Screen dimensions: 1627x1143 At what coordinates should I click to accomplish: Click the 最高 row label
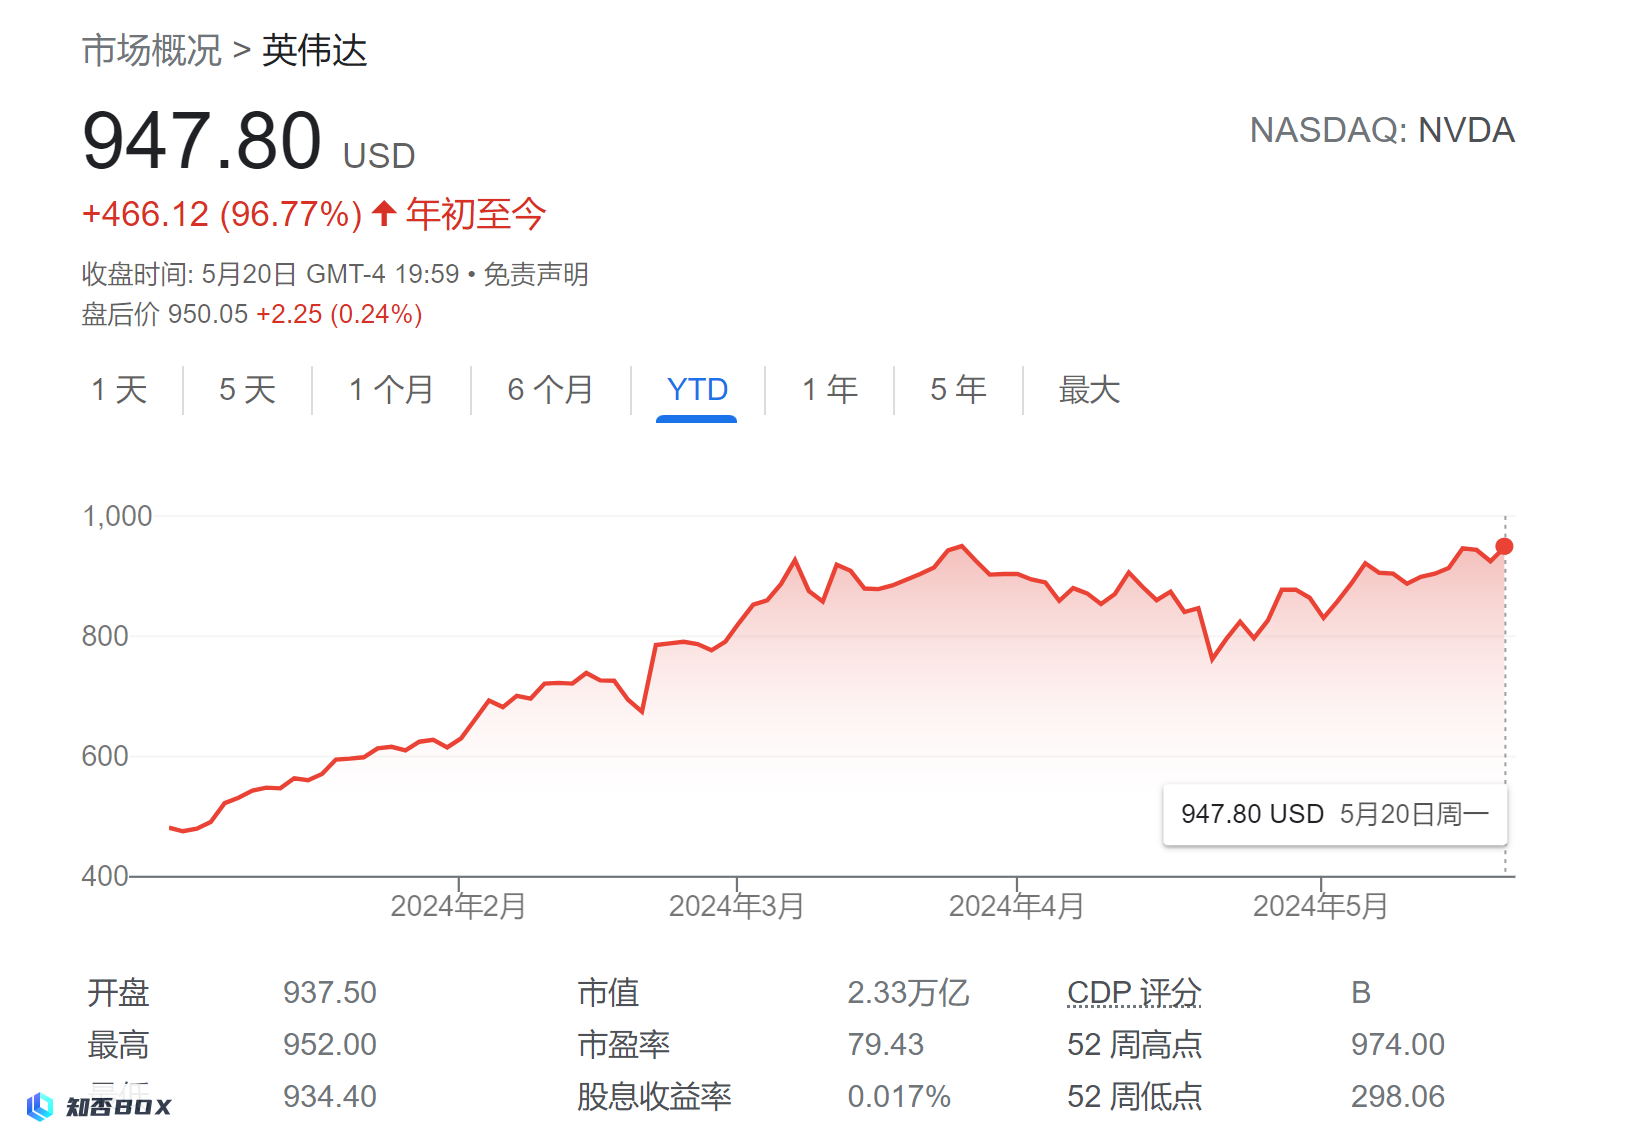pos(118,1044)
